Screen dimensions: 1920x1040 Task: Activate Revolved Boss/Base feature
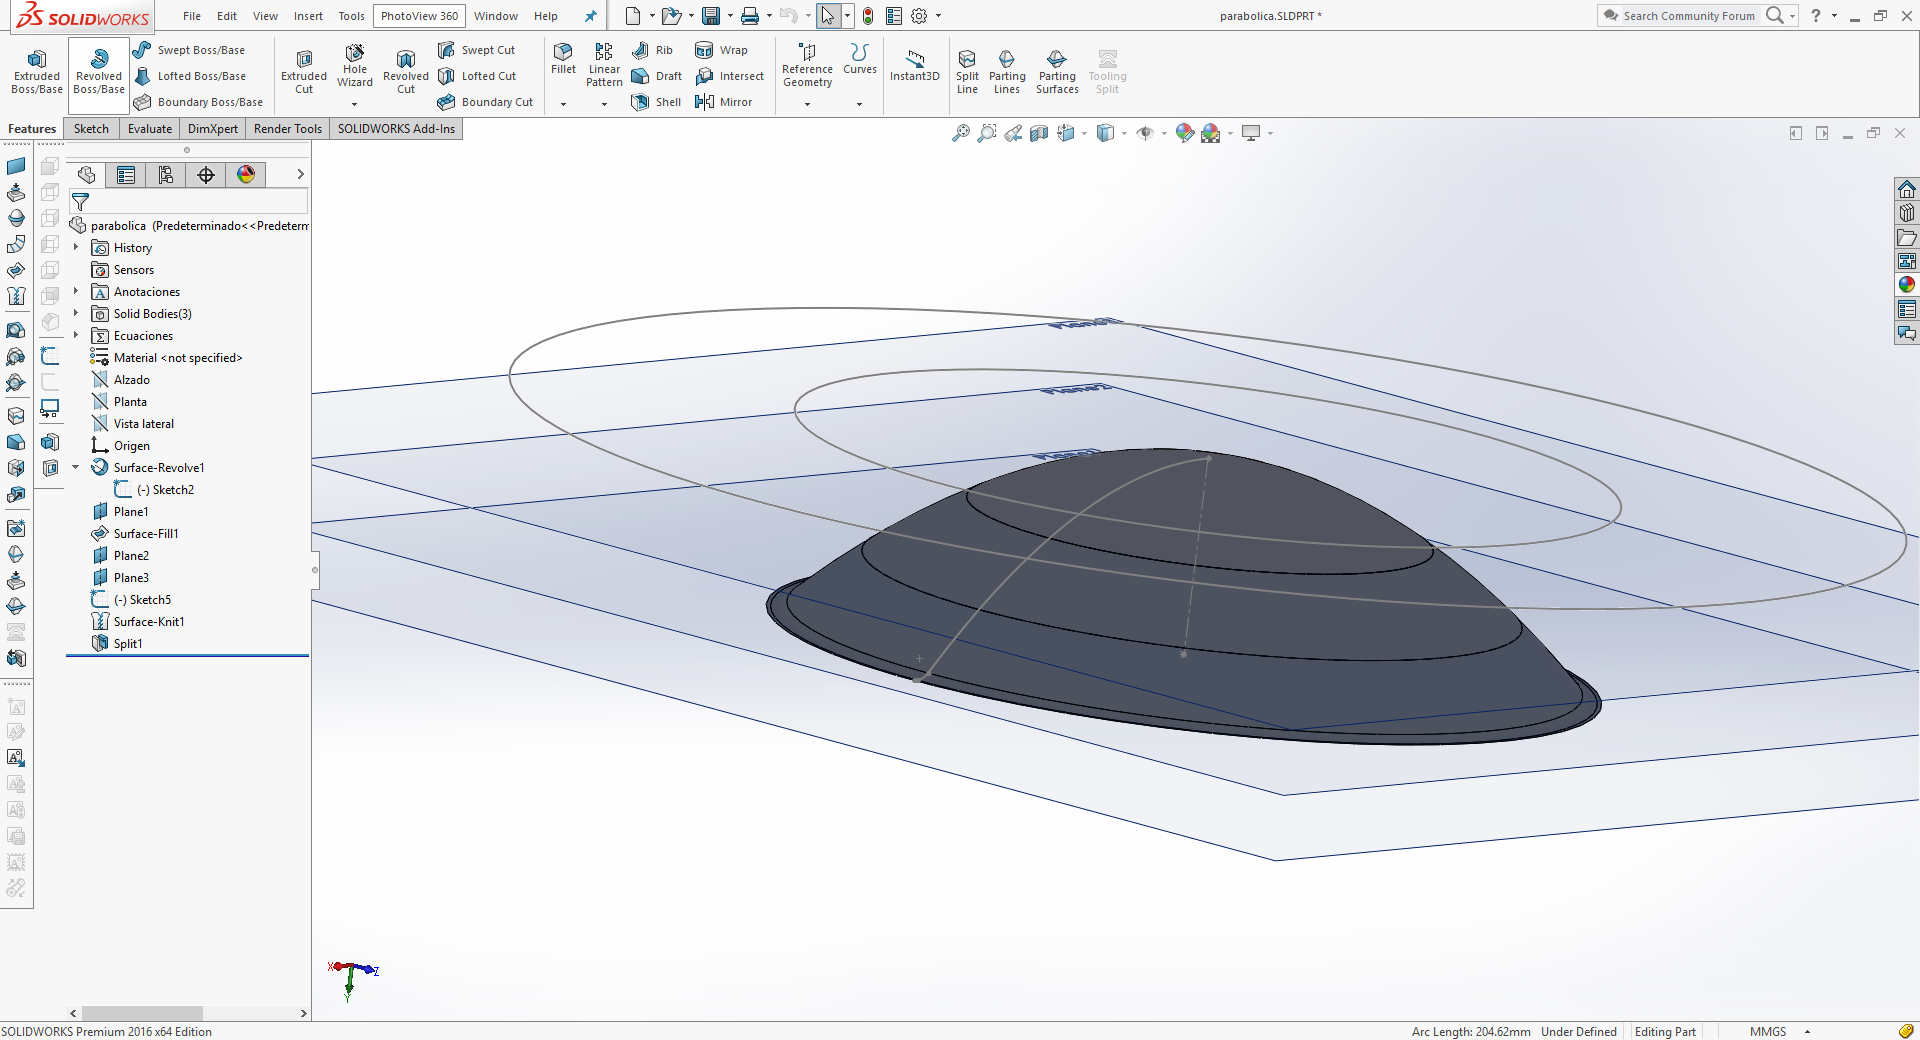pyautogui.click(x=99, y=71)
